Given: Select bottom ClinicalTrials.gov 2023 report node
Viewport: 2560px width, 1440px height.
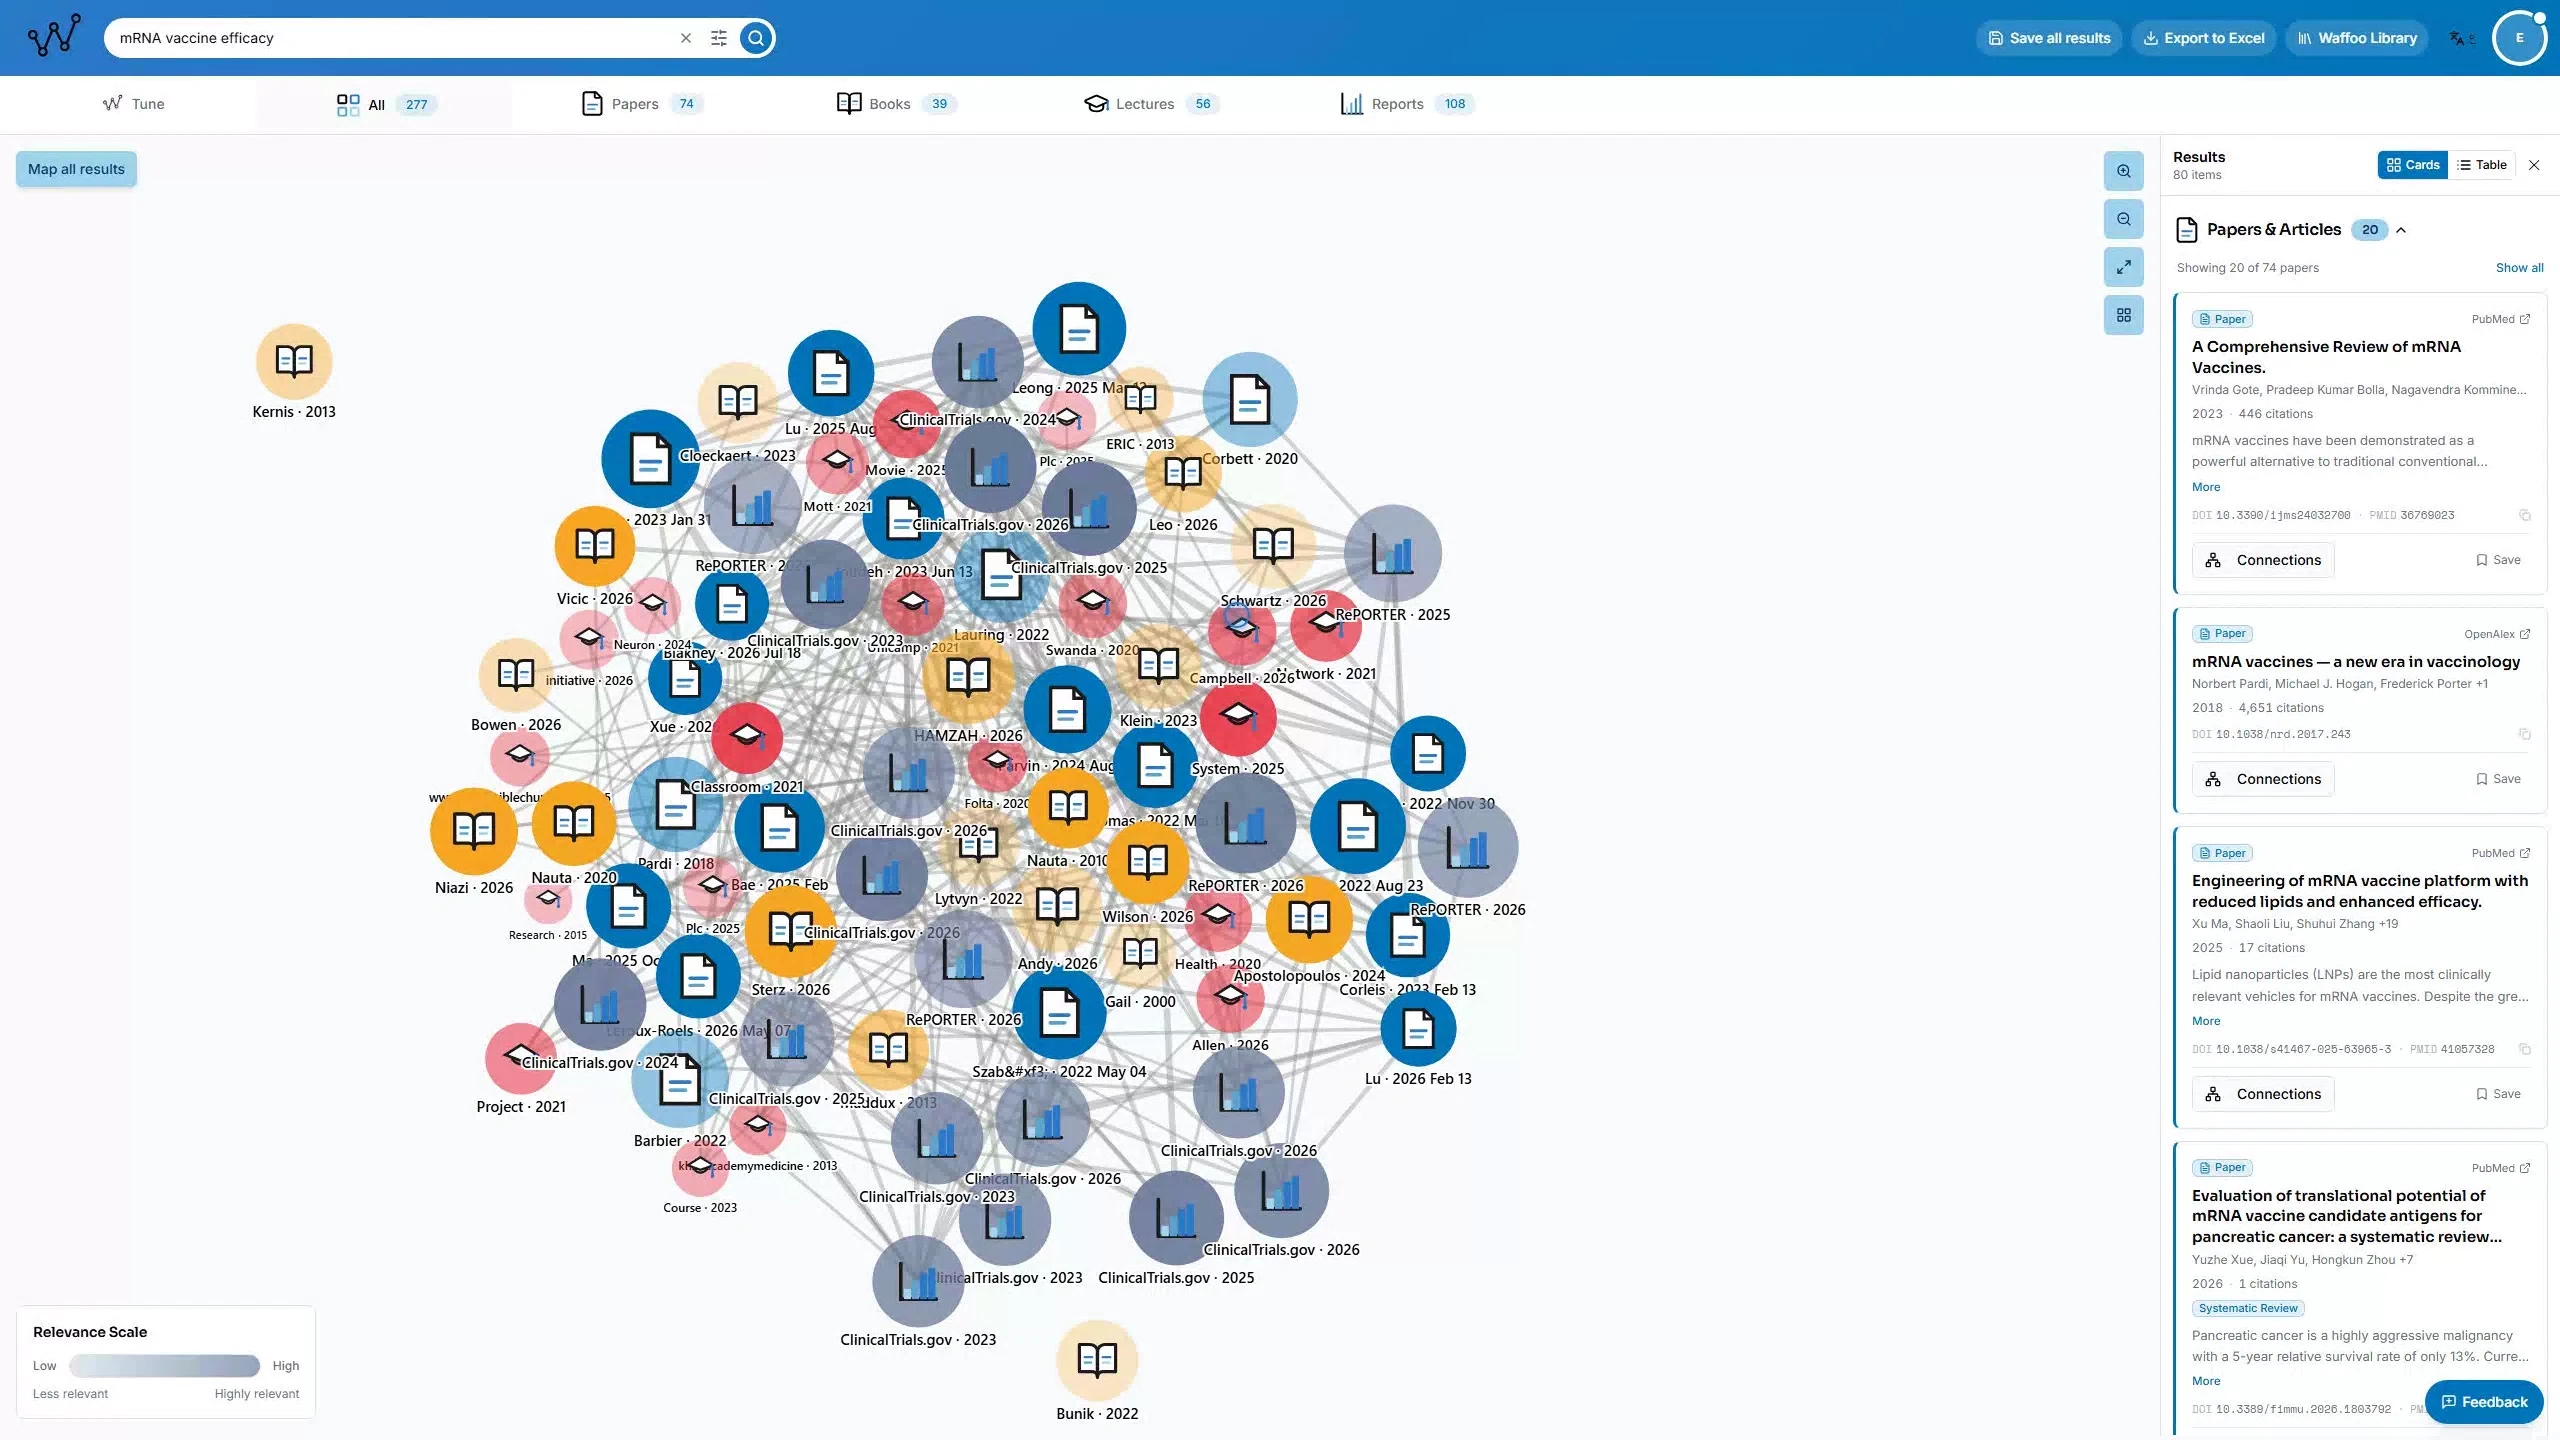Looking at the screenshot, I should 918,1281.
